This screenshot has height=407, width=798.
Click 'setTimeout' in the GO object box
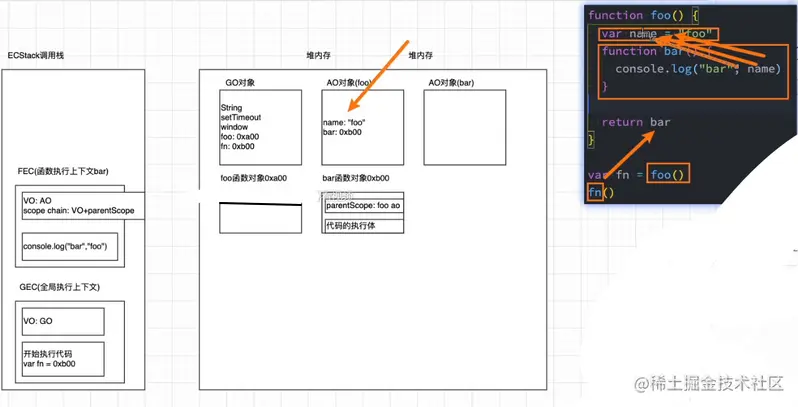[241, 117]
